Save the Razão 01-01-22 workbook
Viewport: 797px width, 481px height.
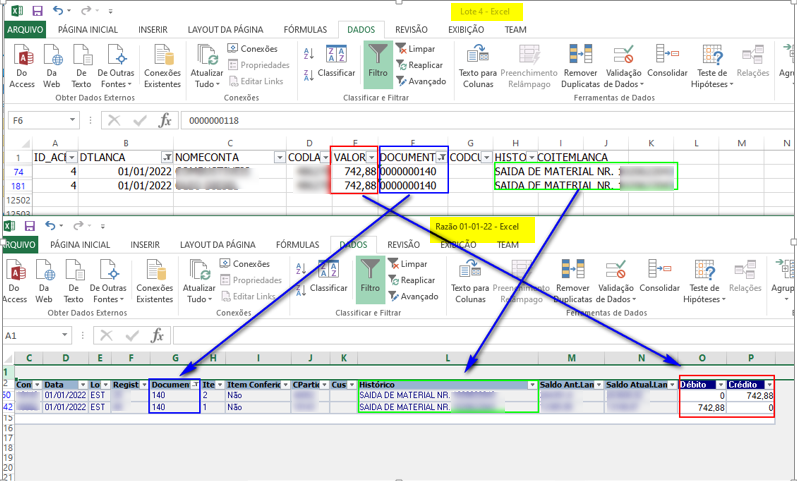point(30,226)
